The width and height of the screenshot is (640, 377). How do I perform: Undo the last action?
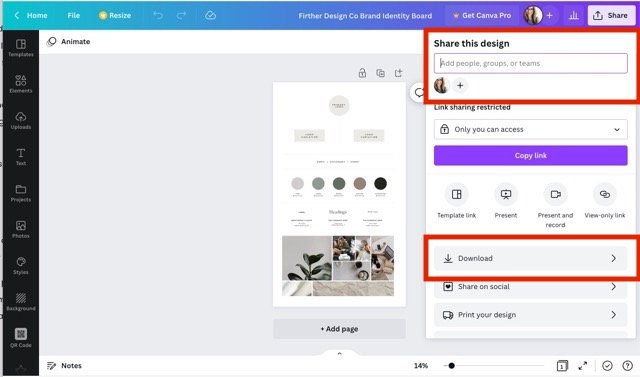tap(158, 16)
